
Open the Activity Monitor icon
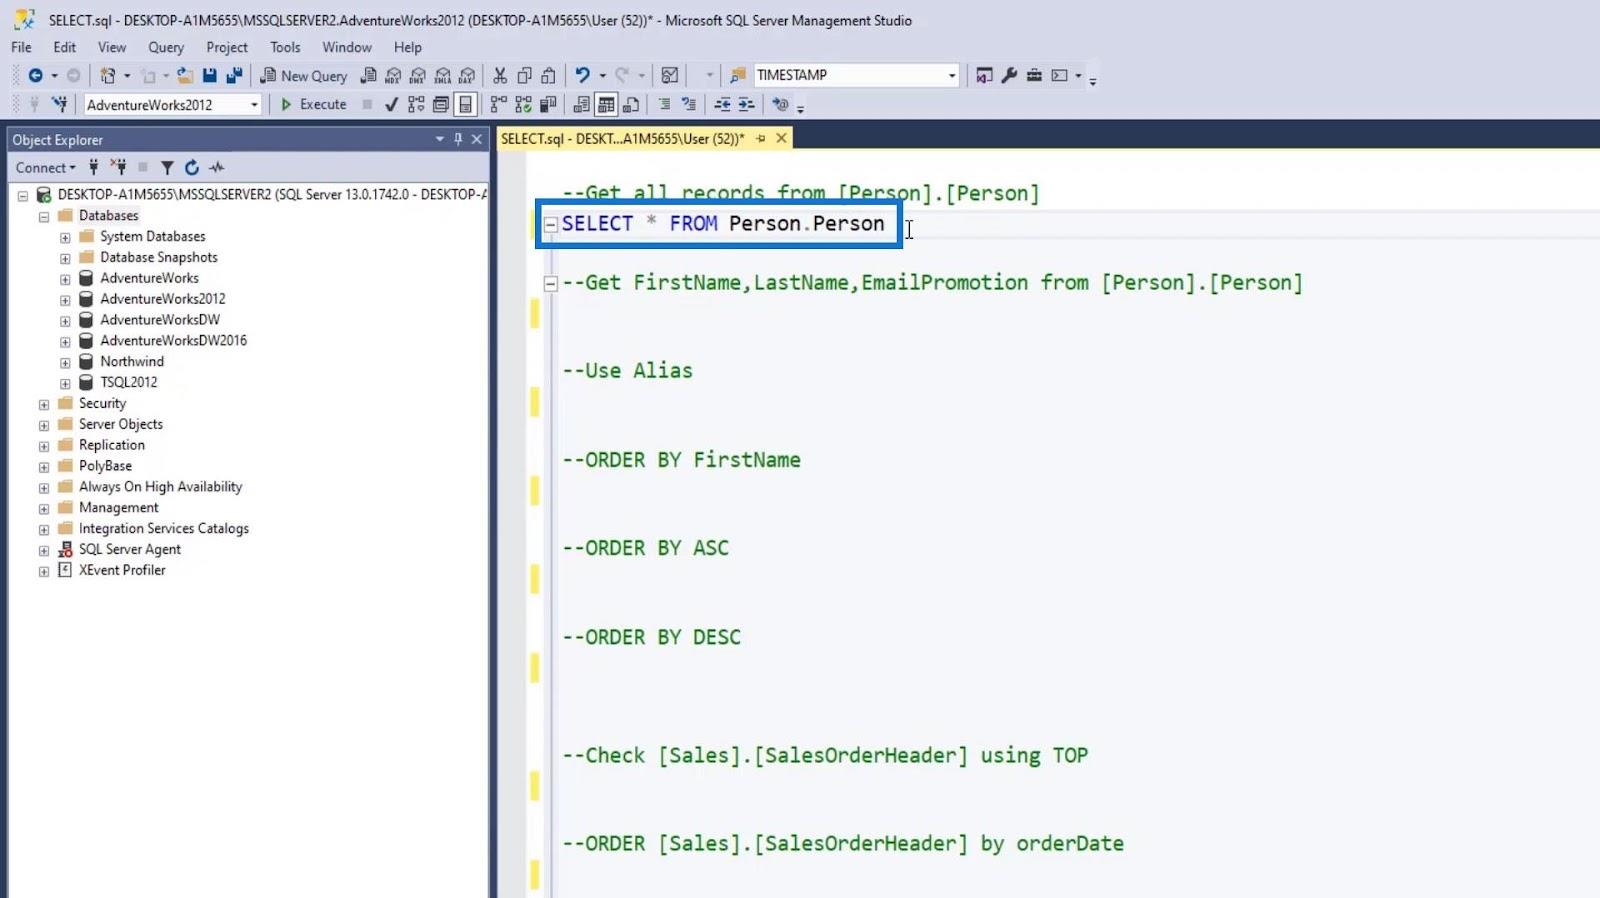tap(670, 75)
